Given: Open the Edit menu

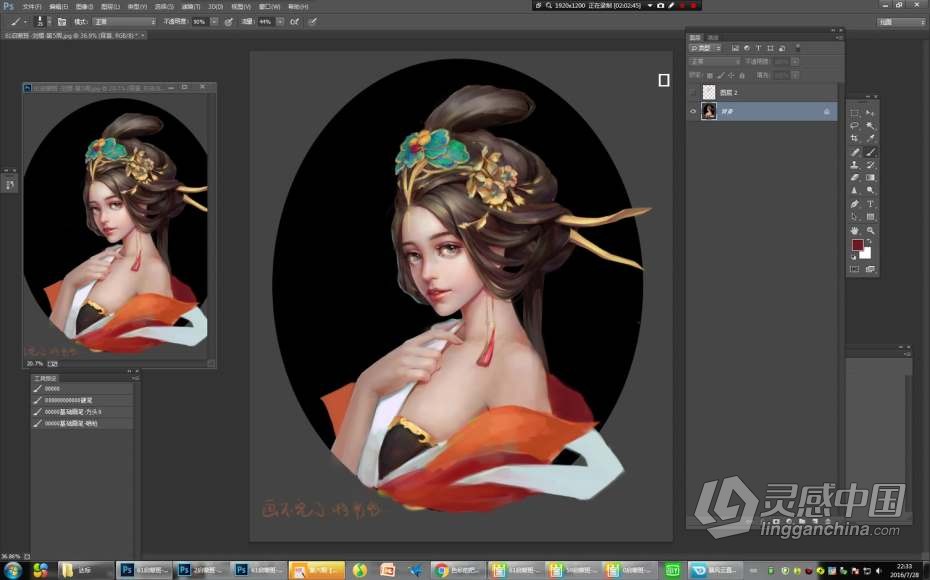Looking at the screenshot, I should tap(58, 7).
